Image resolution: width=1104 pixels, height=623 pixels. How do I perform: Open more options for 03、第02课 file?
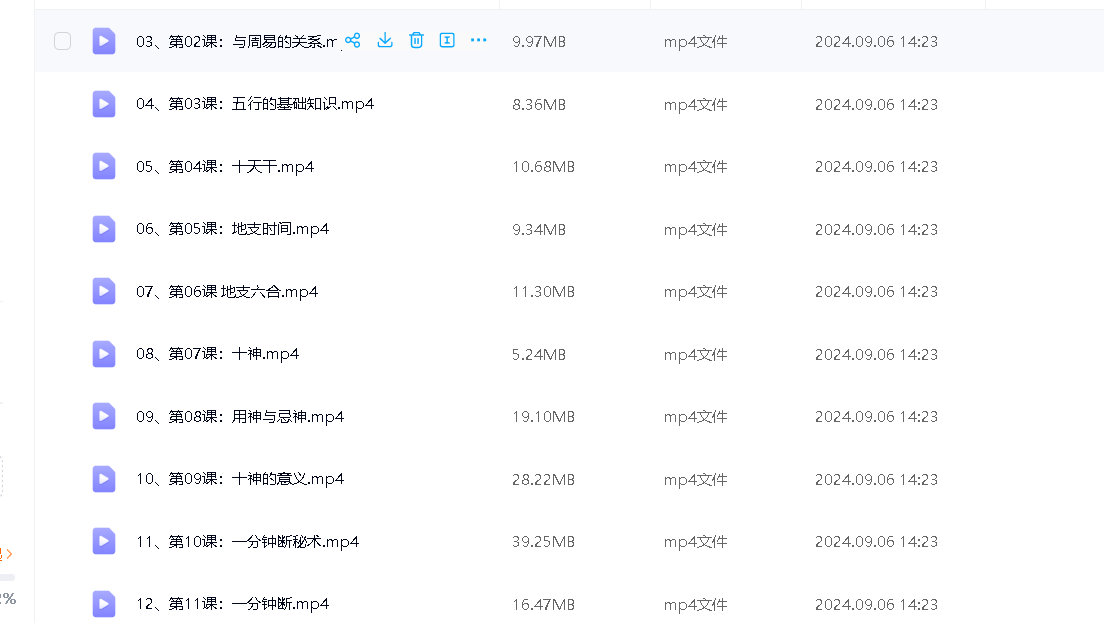(478, 40)
